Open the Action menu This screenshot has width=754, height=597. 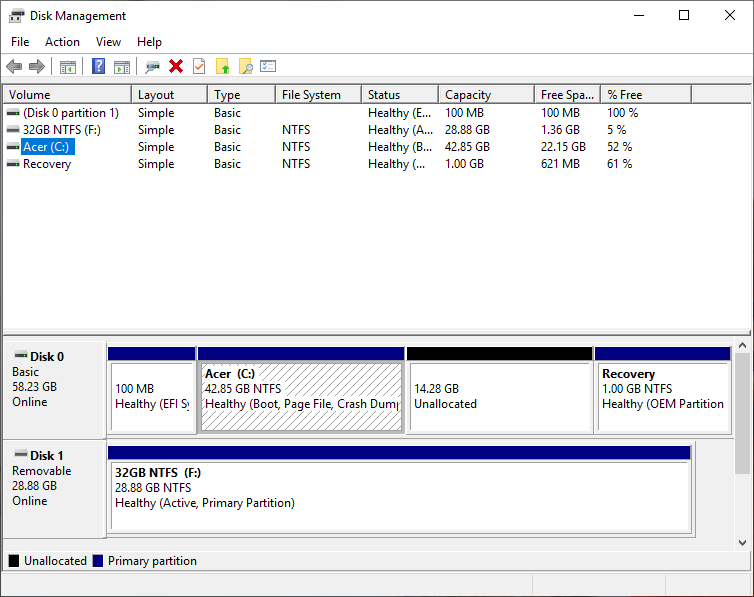[x=63, y=42]
